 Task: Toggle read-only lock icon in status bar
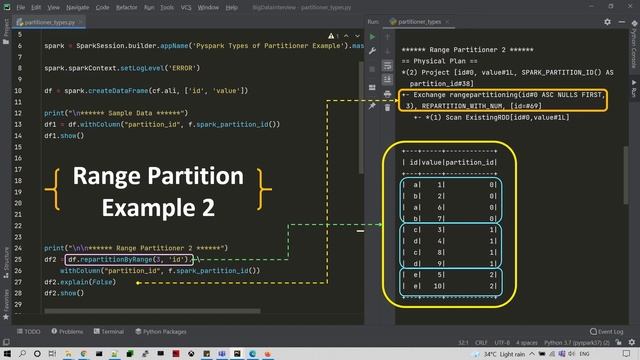tap(619, 343)
